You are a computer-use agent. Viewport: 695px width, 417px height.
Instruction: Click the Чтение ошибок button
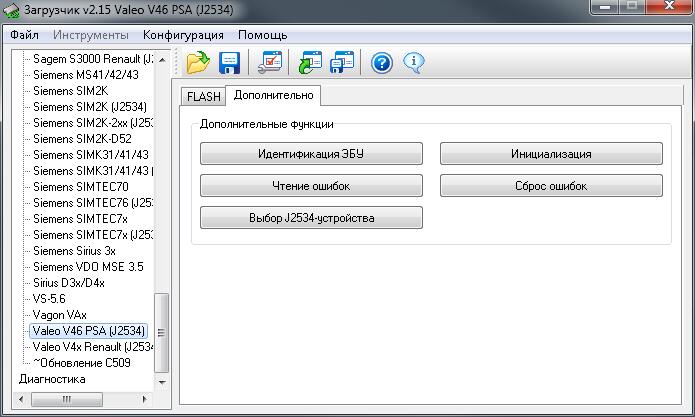pos(311,186)
